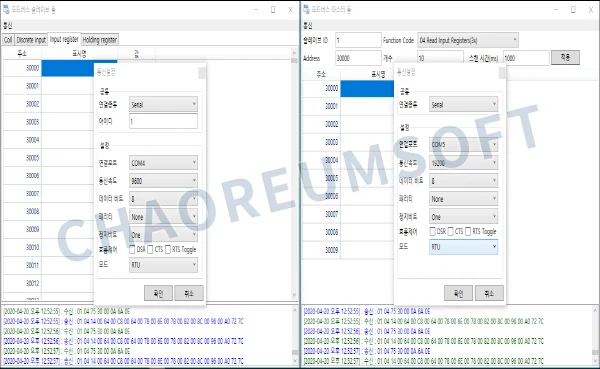Click the slave log panel scrollbar

tap(295, 335)
